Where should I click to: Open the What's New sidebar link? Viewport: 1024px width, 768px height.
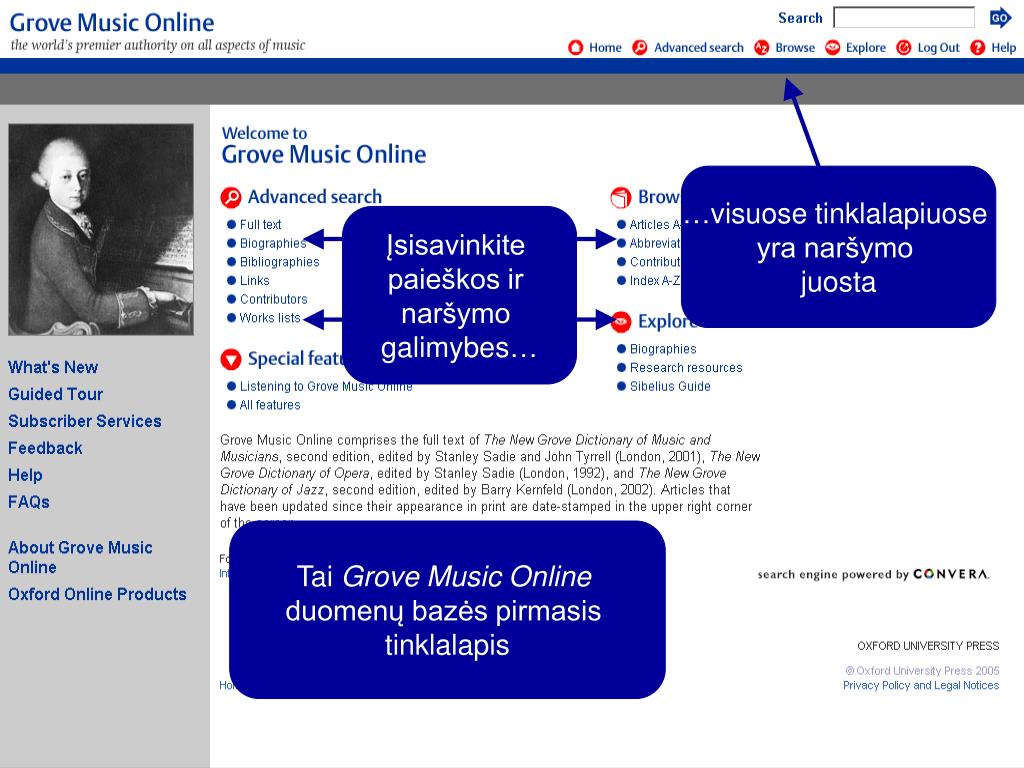(53, 367)
